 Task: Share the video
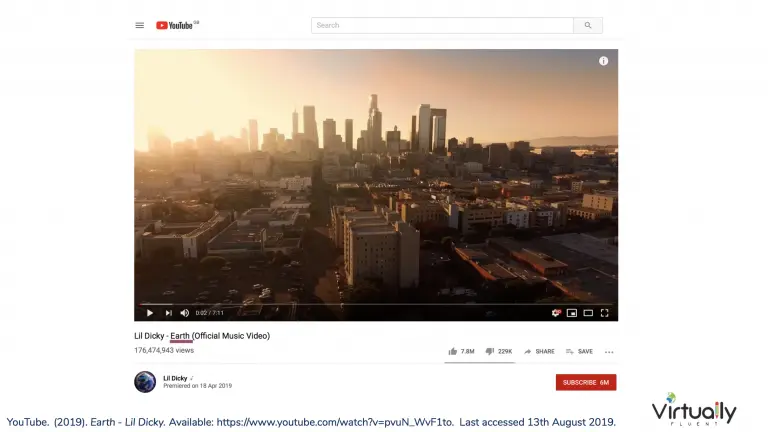(x=539, y=352)
